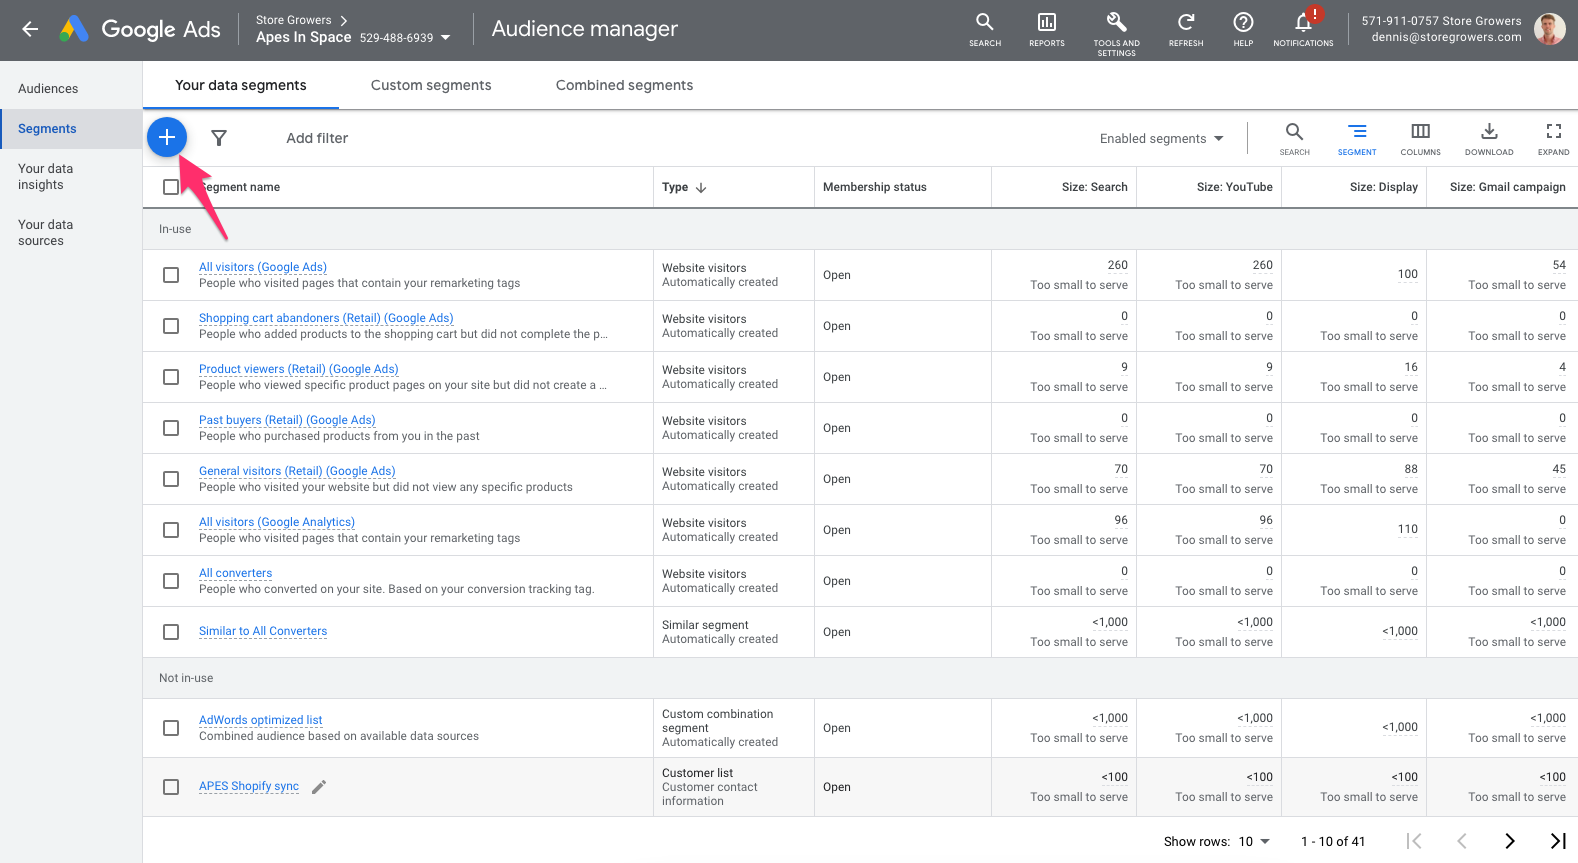Switch to Your data segments tab
This screenshot has width=1578, height=863.
241,85
